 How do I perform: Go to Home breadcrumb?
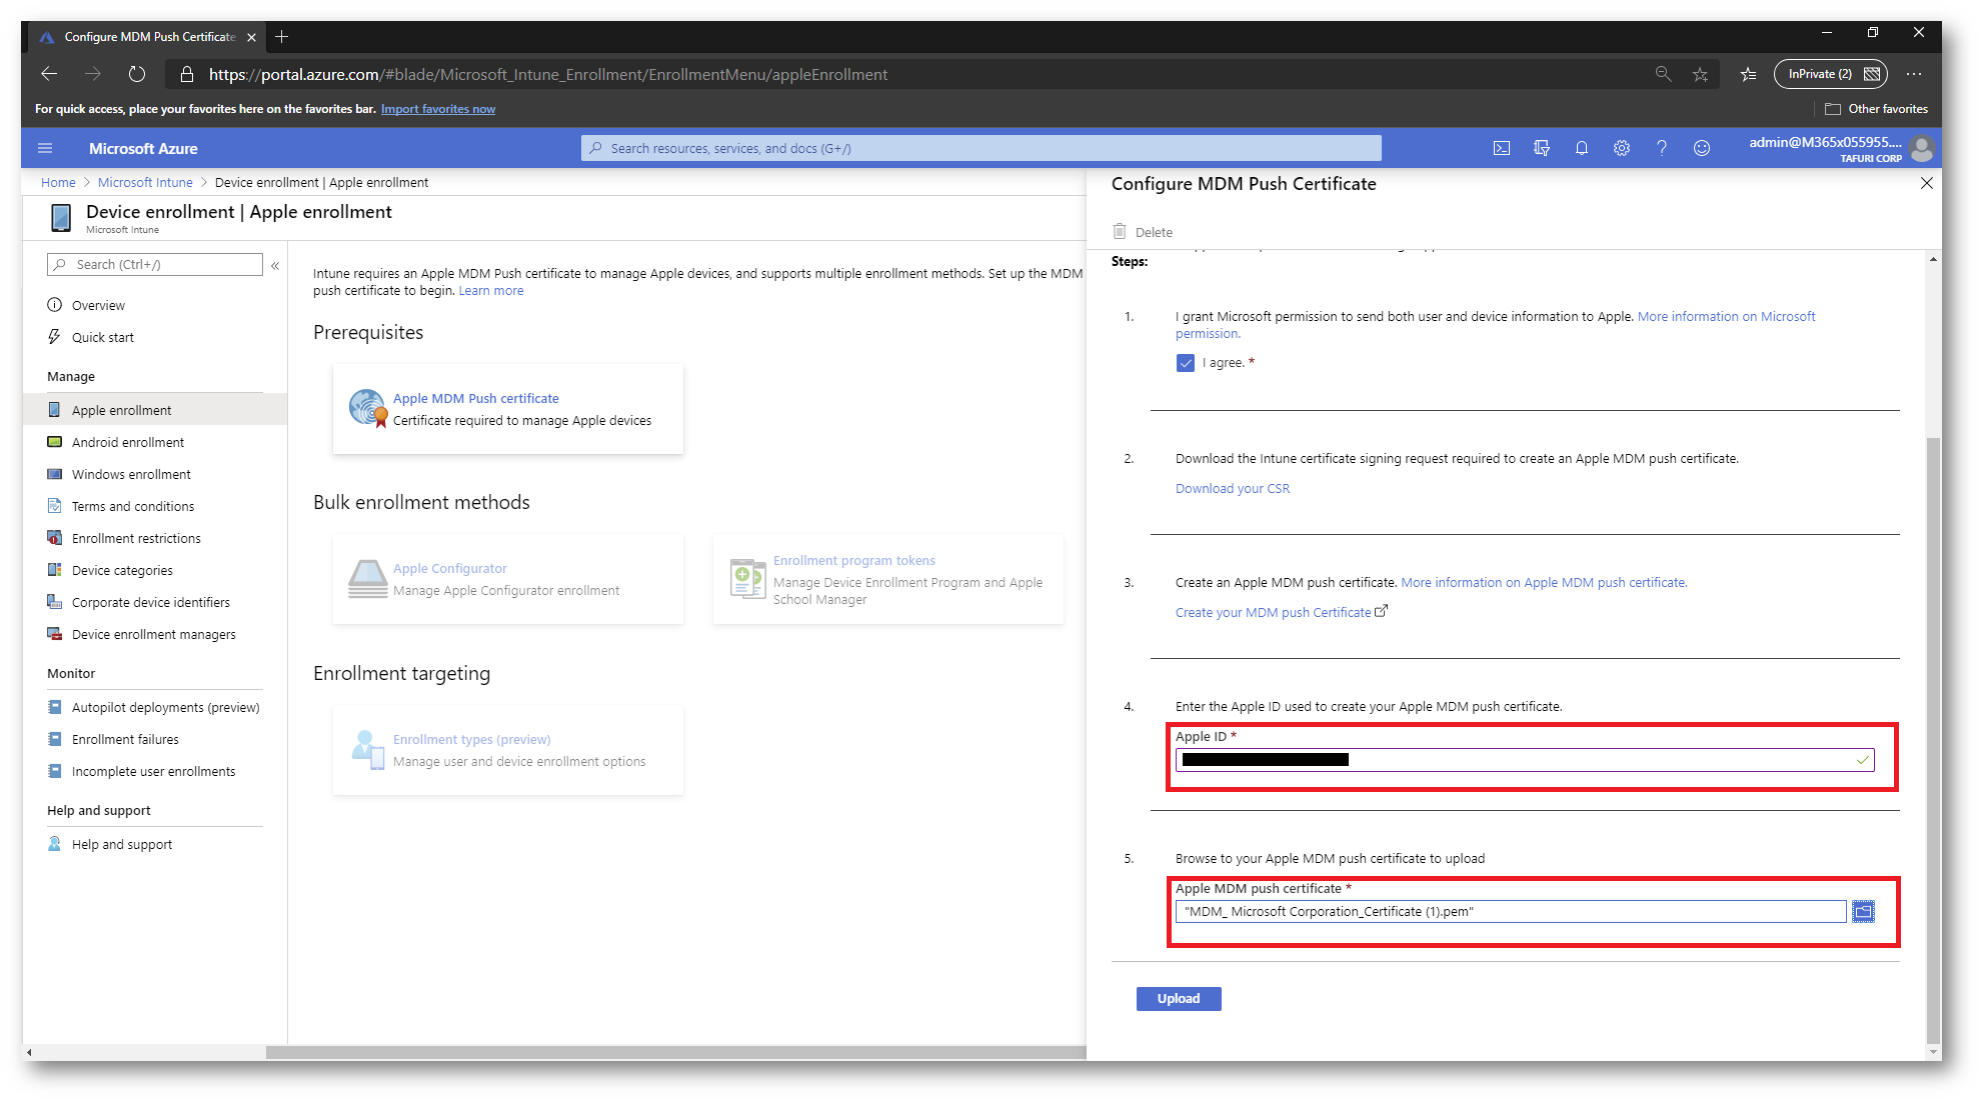click(58, 182)
